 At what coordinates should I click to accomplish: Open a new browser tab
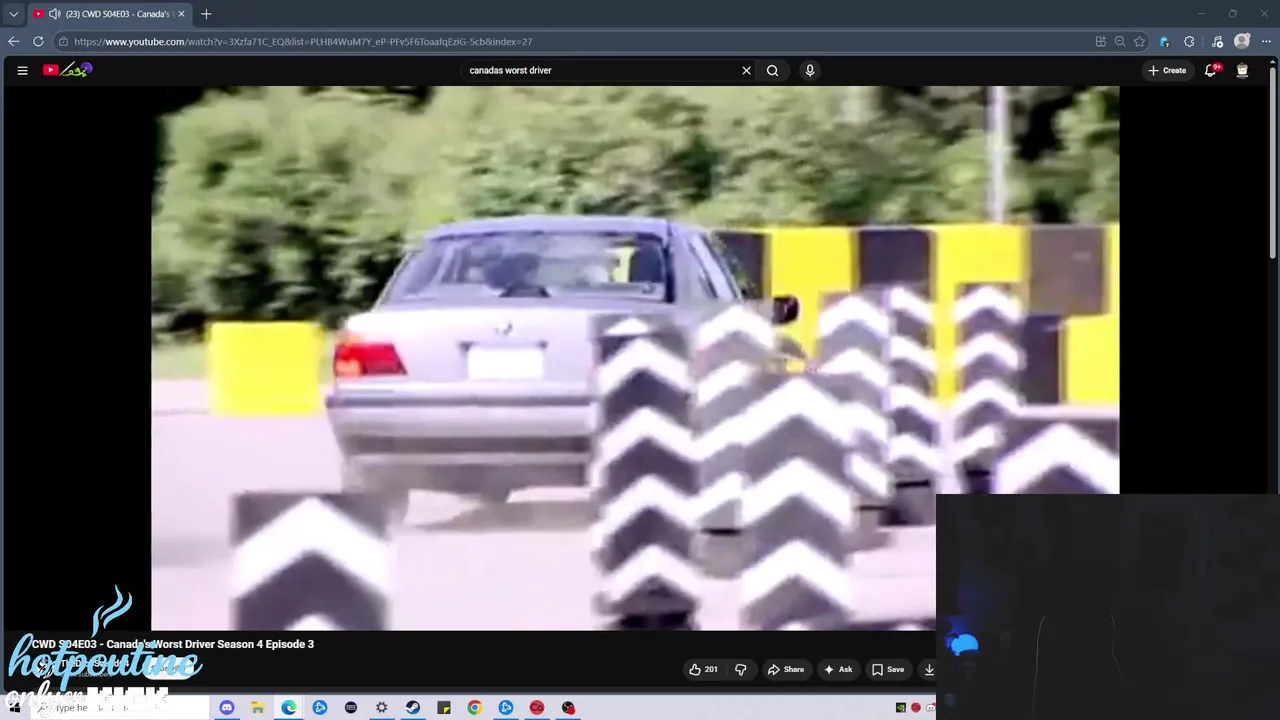206,14
